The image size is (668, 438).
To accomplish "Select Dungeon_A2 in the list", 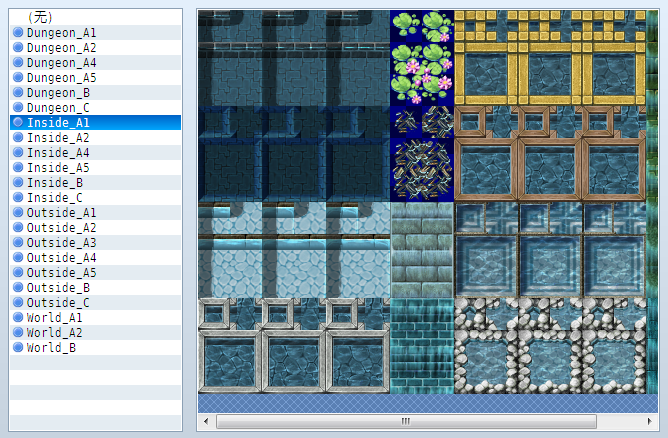I will 95,48.
